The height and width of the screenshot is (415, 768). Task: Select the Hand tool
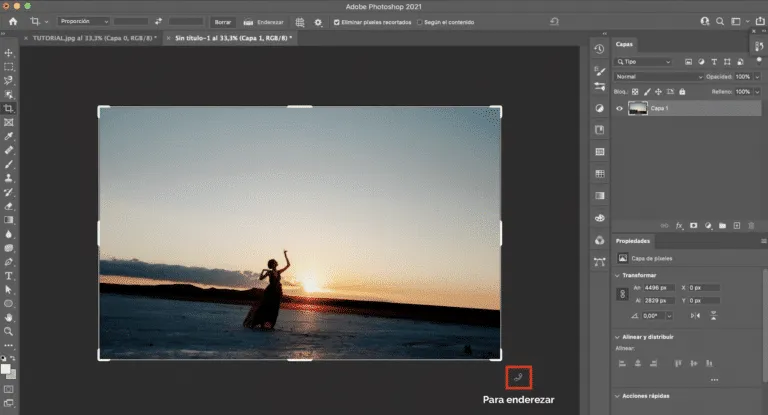click(8, 317)
